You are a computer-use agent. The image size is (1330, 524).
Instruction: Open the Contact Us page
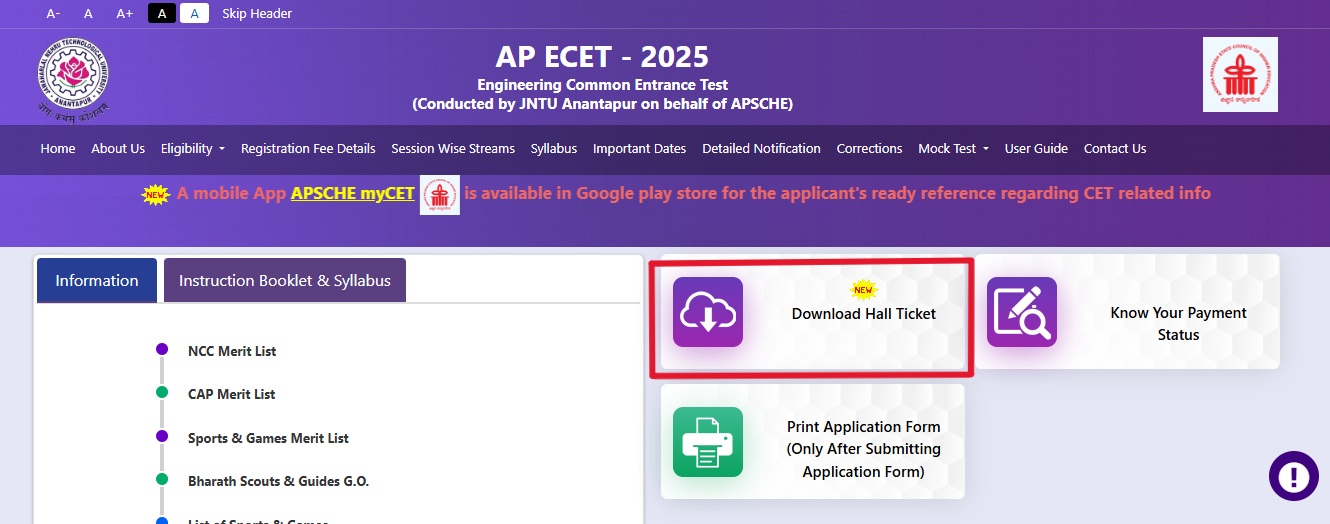[x=1115, y=148]
